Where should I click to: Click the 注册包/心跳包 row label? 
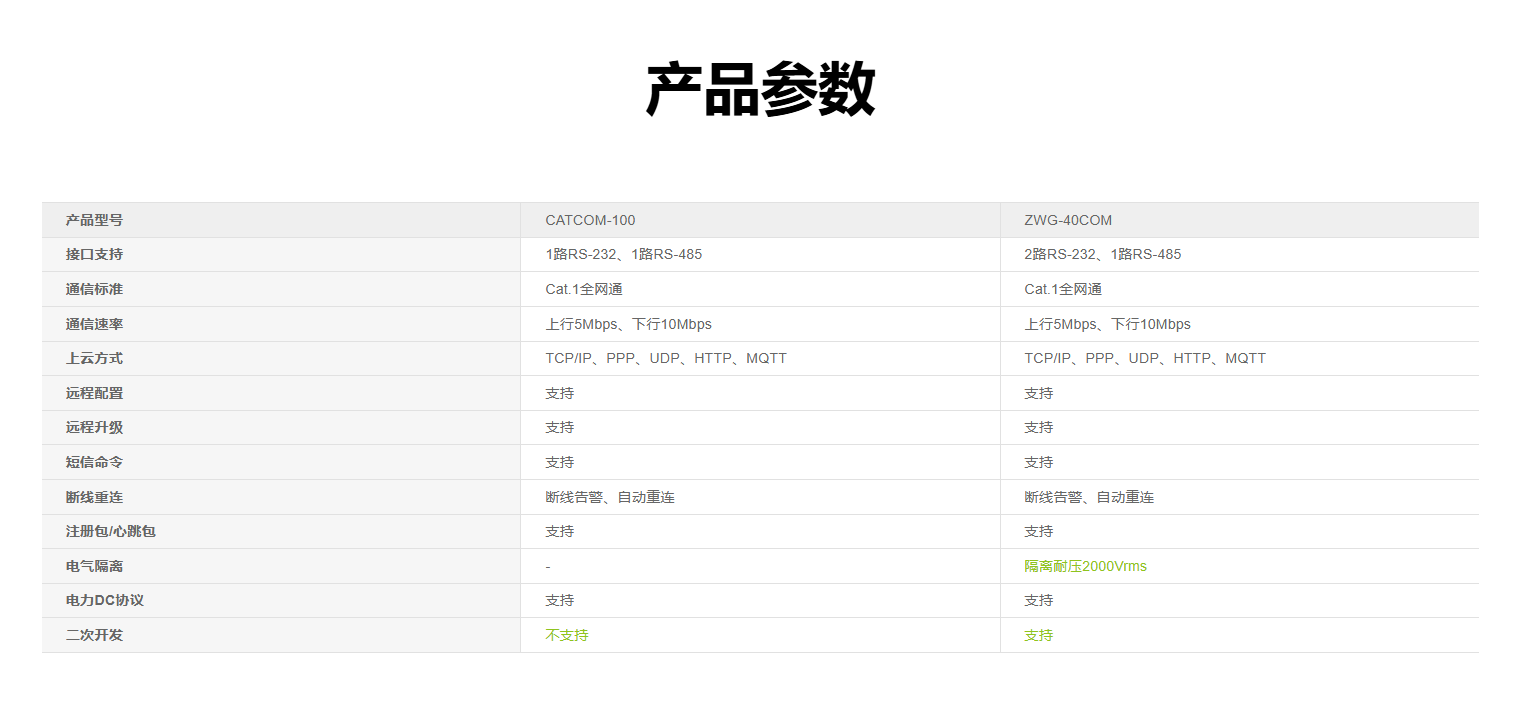coord(110,531)
